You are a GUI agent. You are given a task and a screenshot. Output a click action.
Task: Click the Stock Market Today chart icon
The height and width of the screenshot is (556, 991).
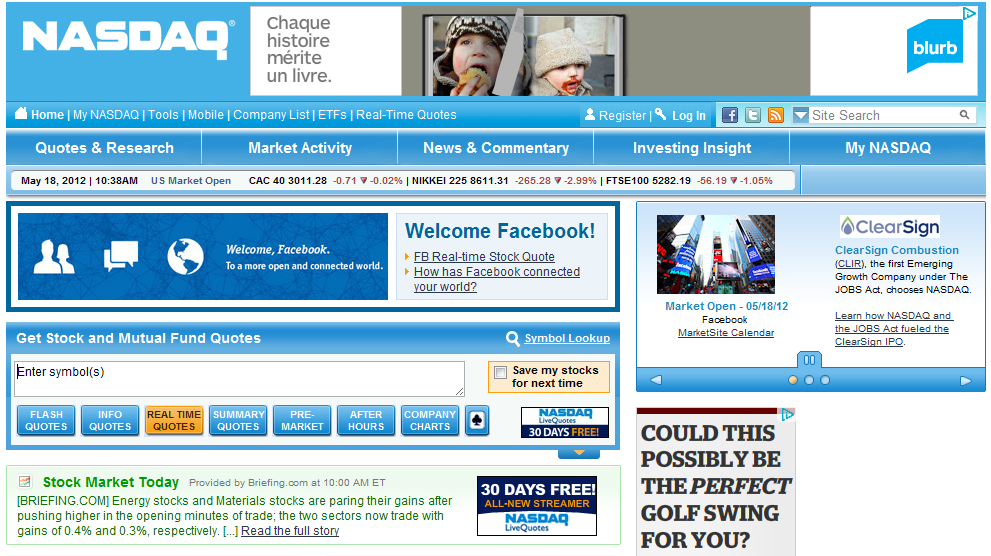[25, 481]
